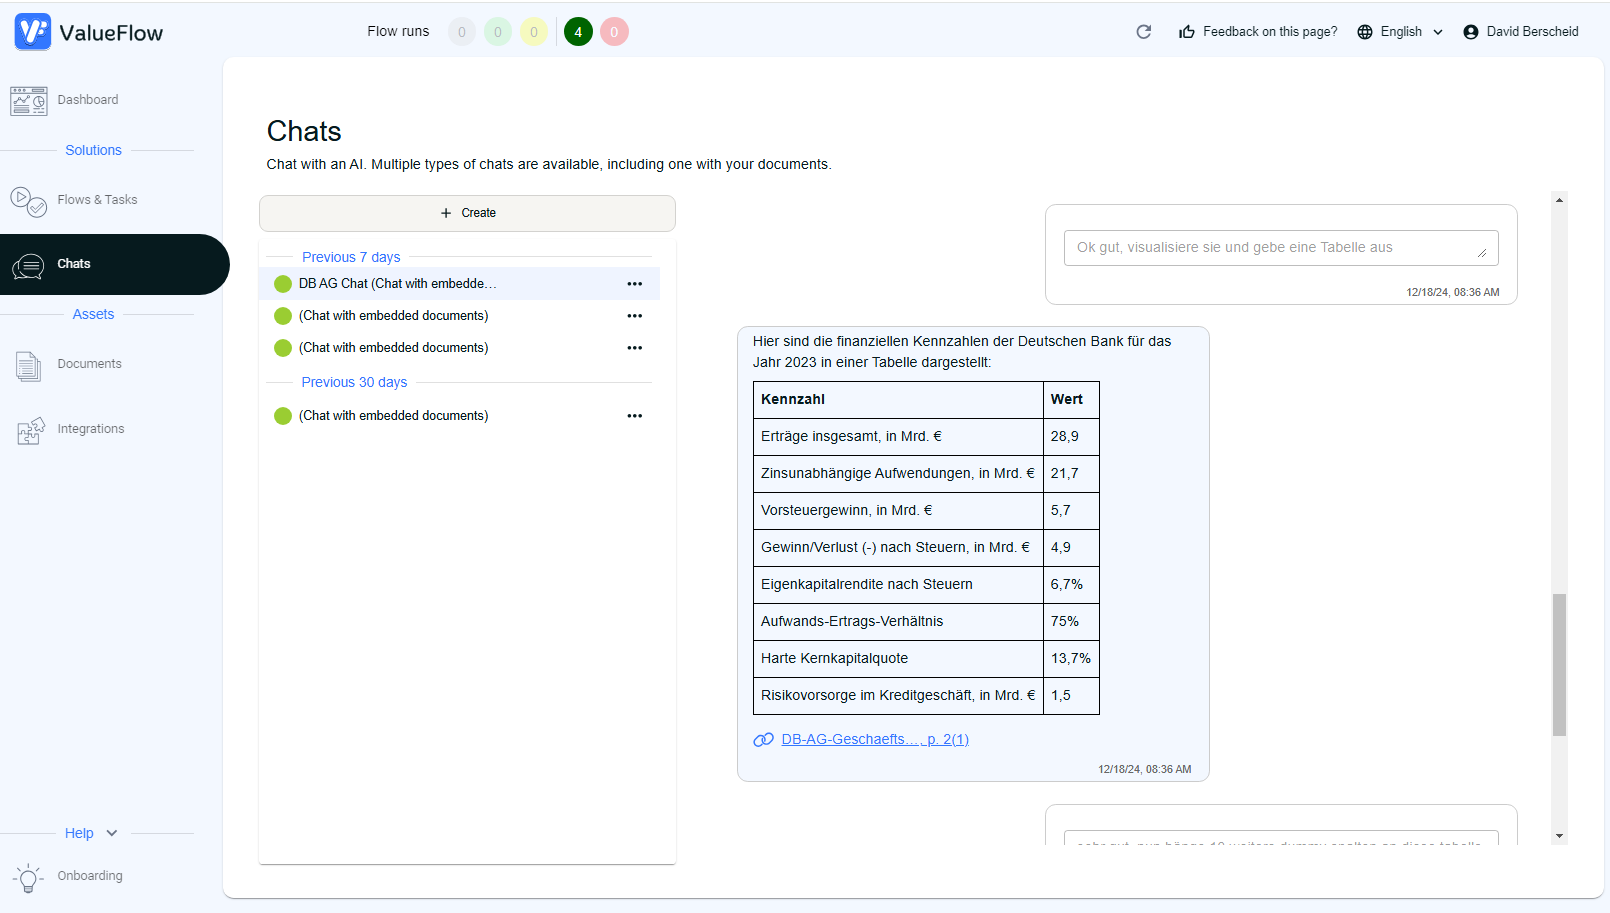Open the Integrations puzzle icon
Viewport: 1610px width, 913px height.
[x=31, y=430]
